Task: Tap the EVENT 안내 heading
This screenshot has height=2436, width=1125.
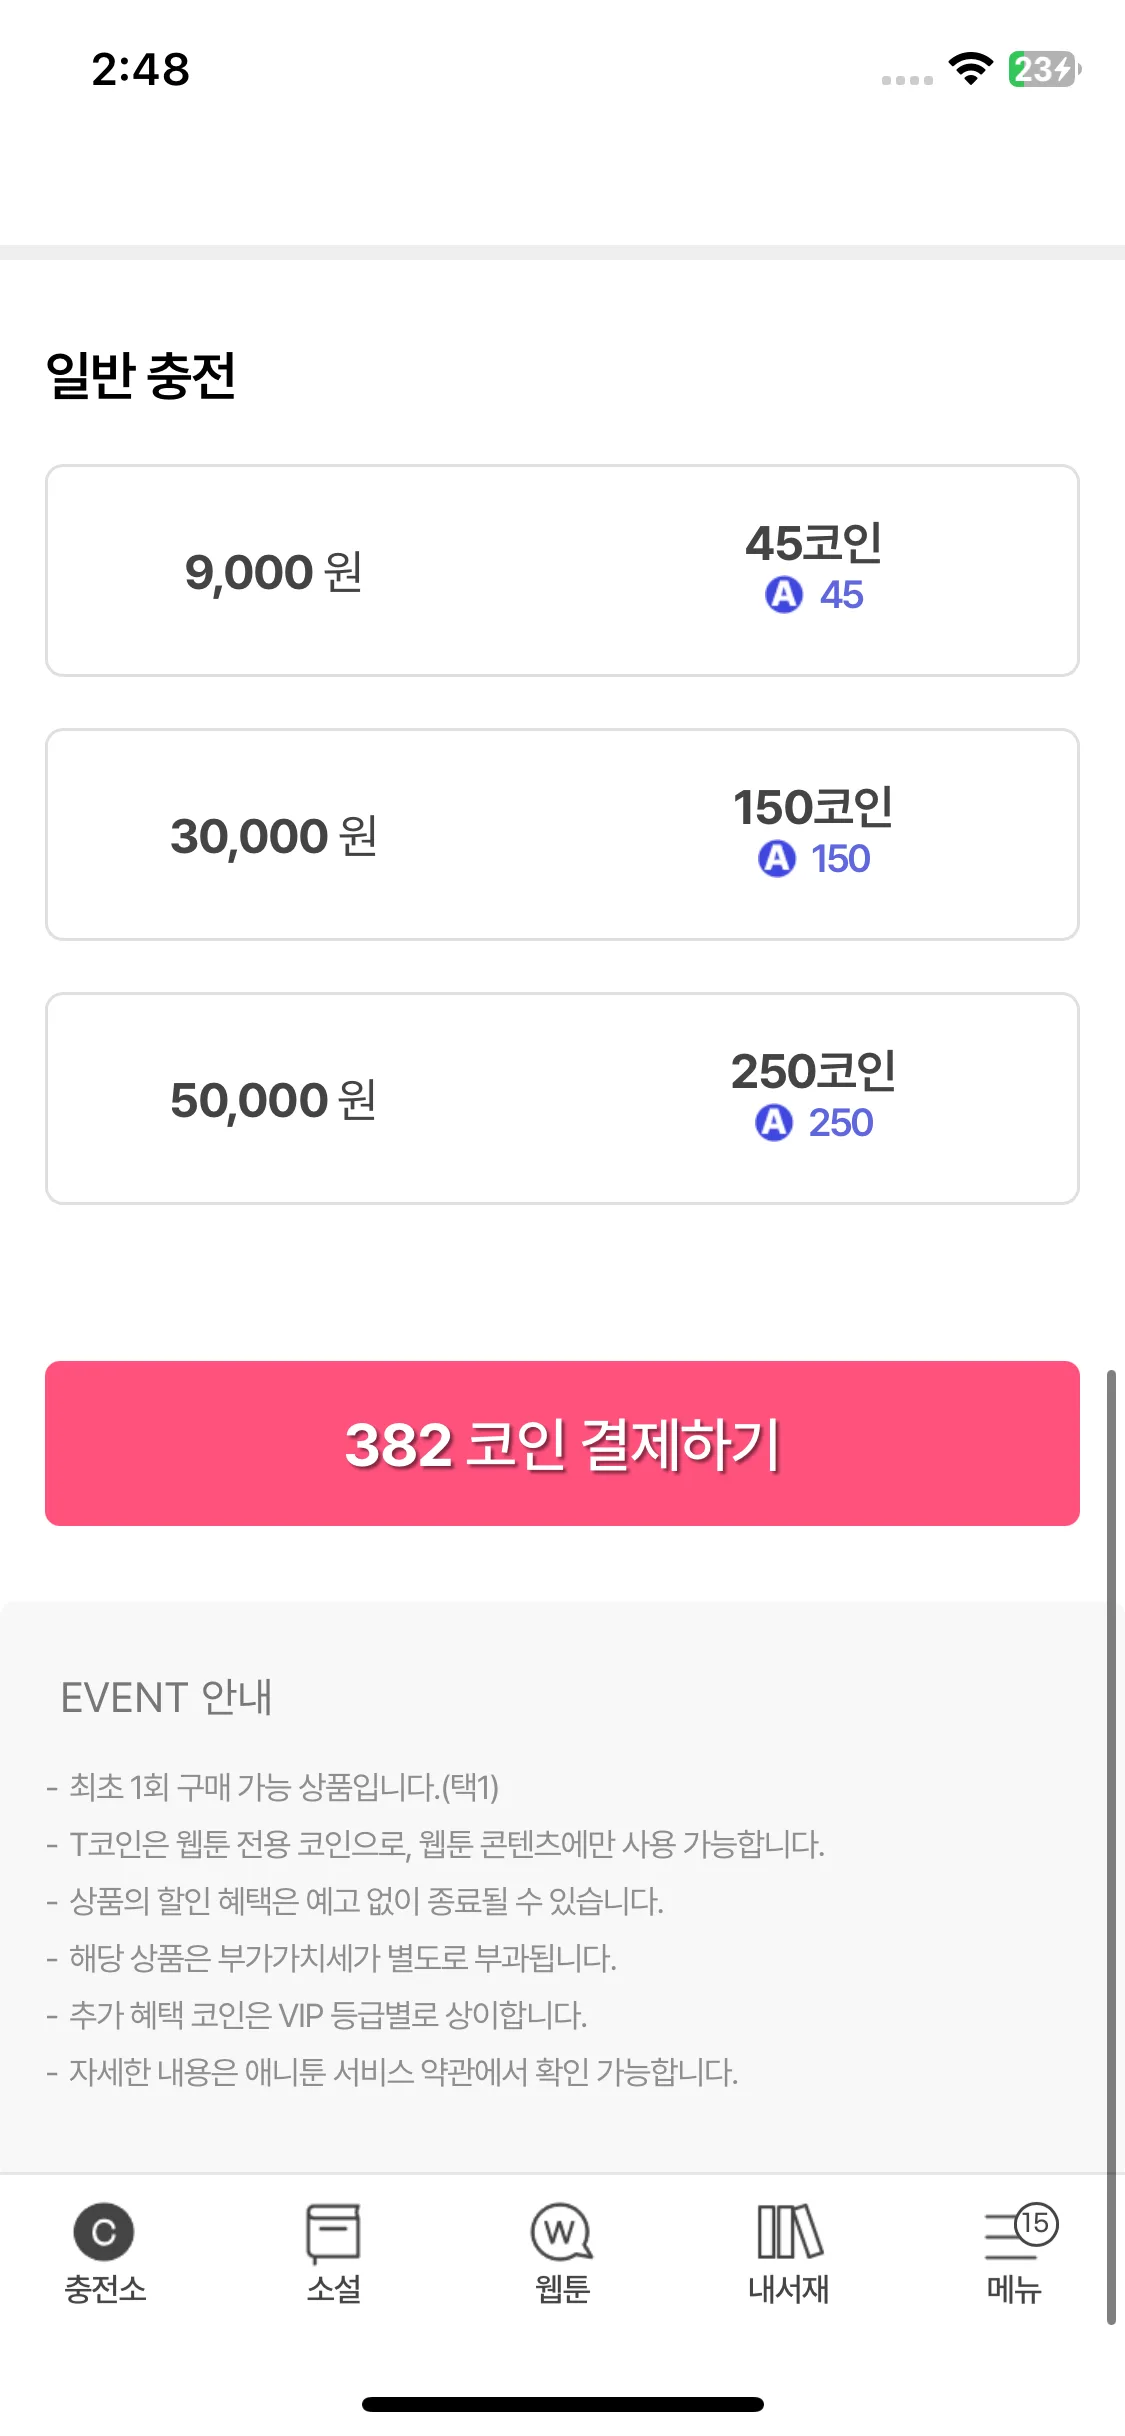Action: pyautogui.click(x=166, y=1697)
